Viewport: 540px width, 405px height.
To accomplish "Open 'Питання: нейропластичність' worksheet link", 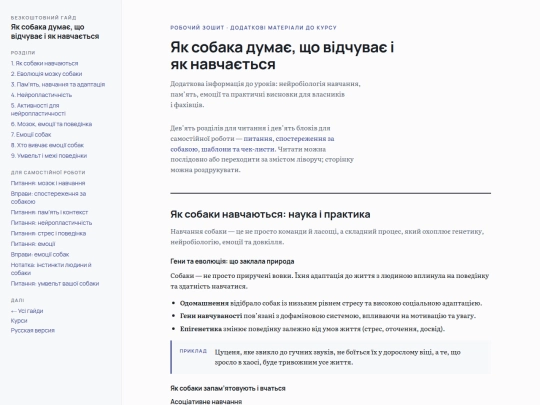I will (x=51, y=223).
